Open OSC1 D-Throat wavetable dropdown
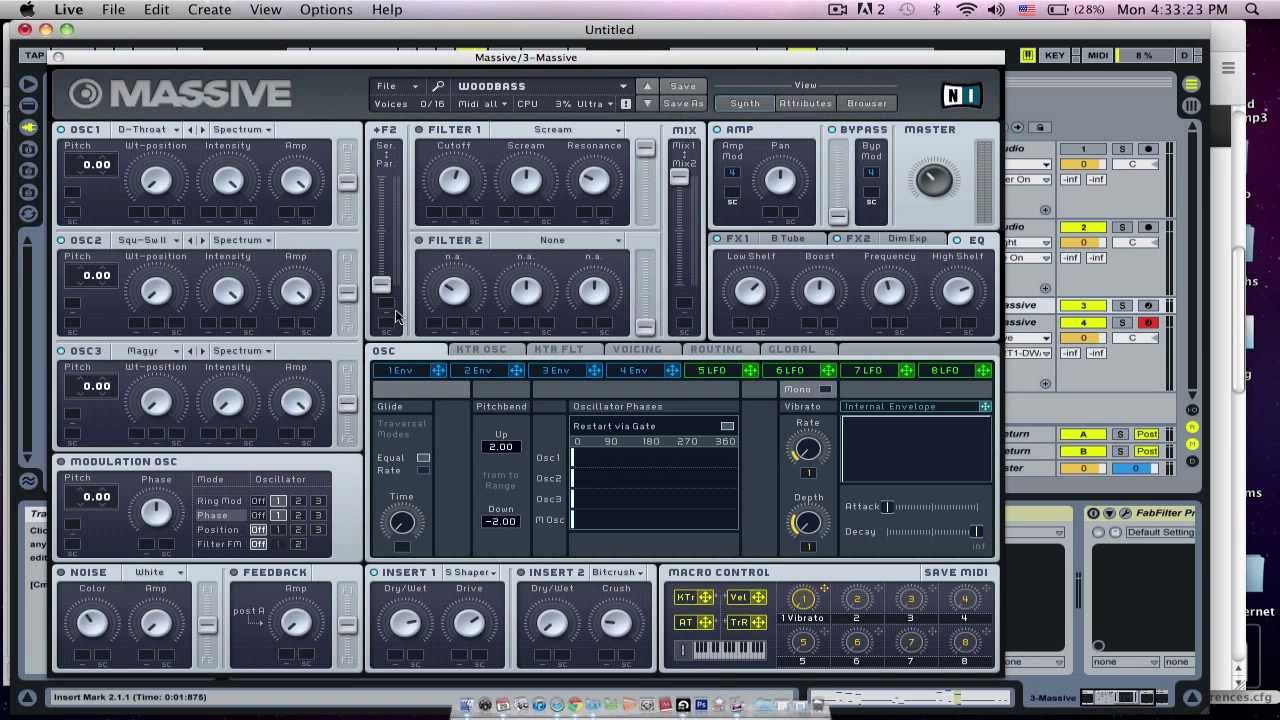The height and width of the screenshot is (720, 1280). (148, 130)
